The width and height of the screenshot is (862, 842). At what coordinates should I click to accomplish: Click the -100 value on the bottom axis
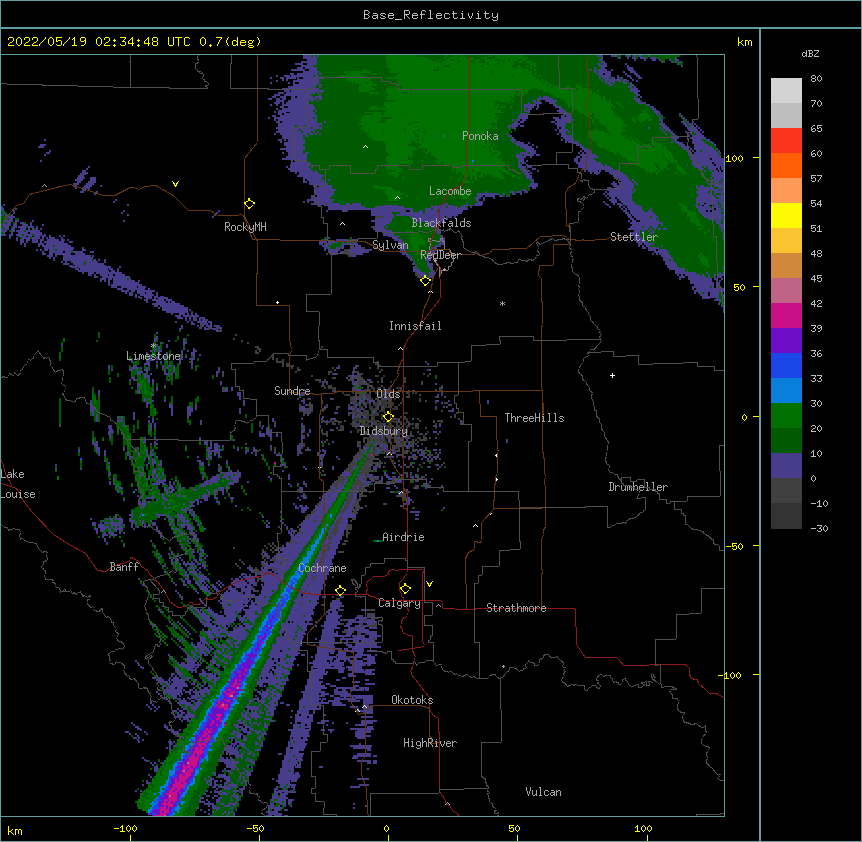tap(125, 828)
